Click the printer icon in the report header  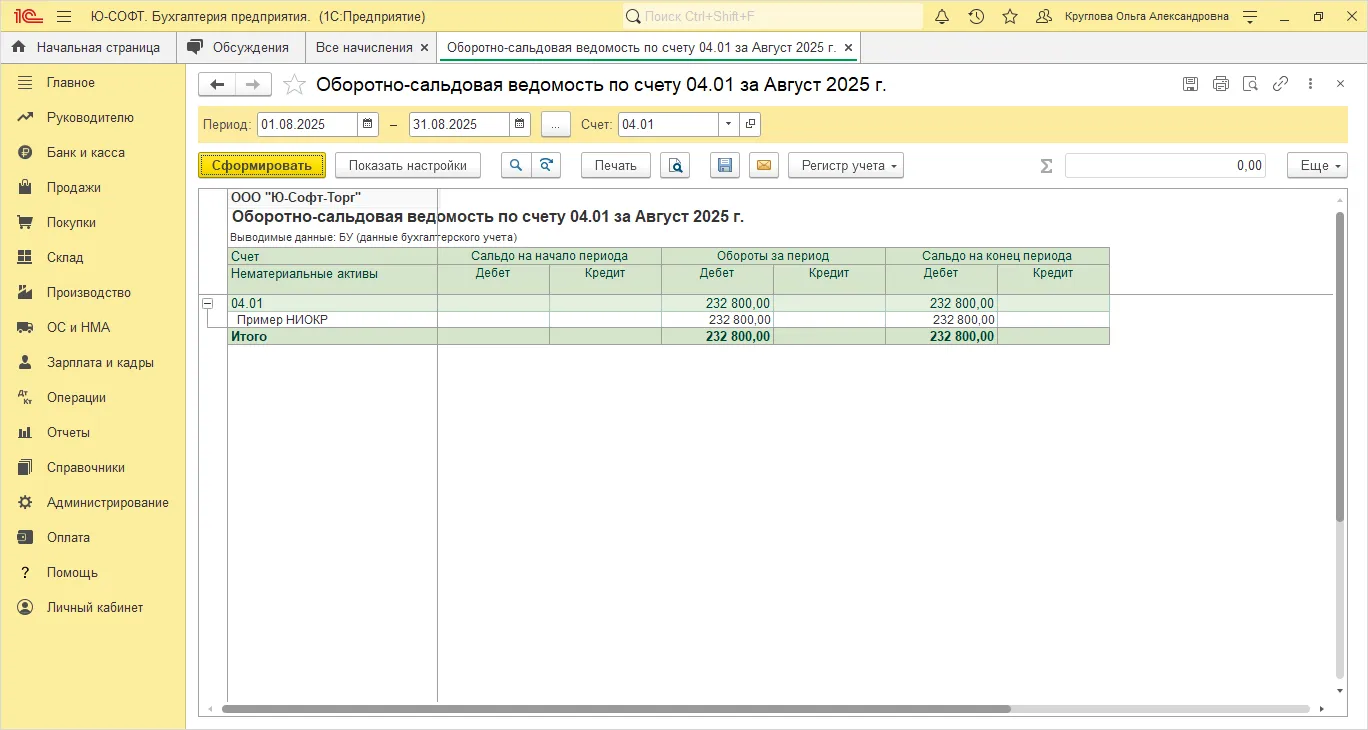[x=1220, y=84]
